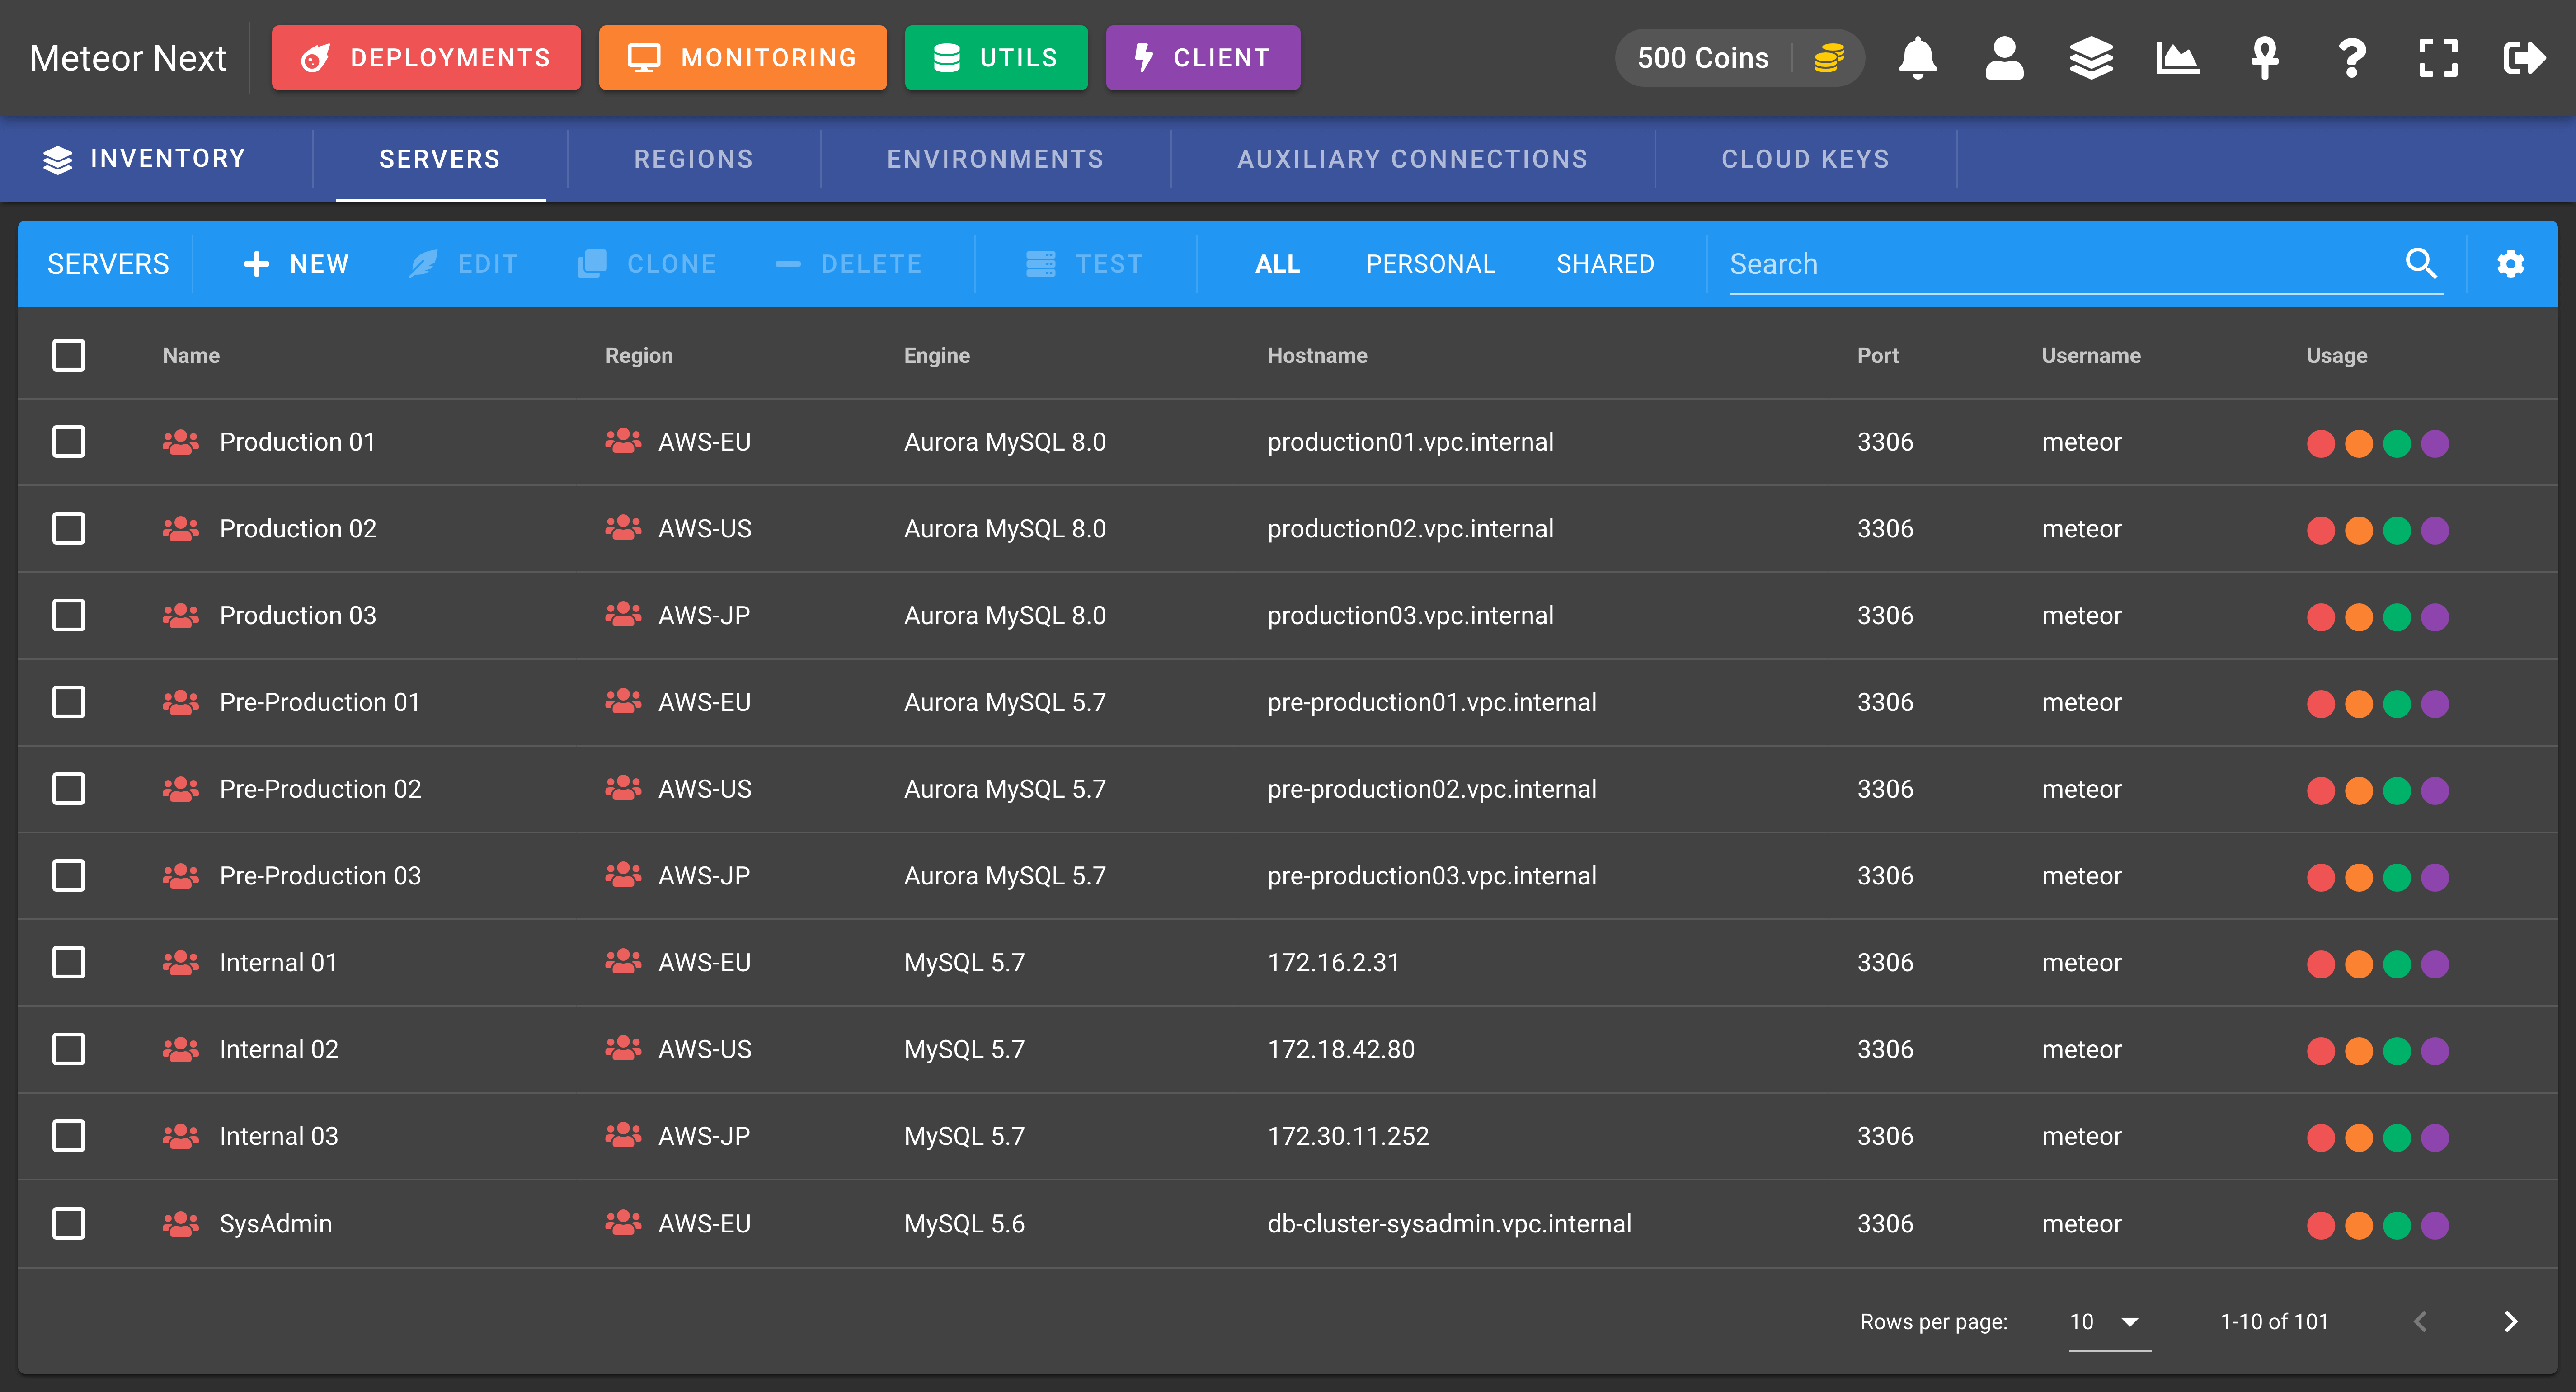The height and width of the screenshot is (1392, 2576).
Task: Switch to the Regions tab
Action: (x=693, y=159)
